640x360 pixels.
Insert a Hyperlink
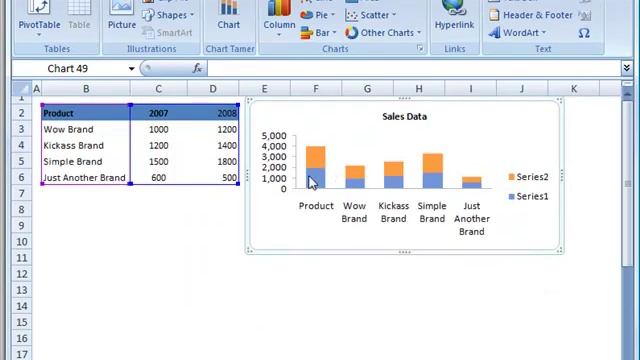[454, 15]
